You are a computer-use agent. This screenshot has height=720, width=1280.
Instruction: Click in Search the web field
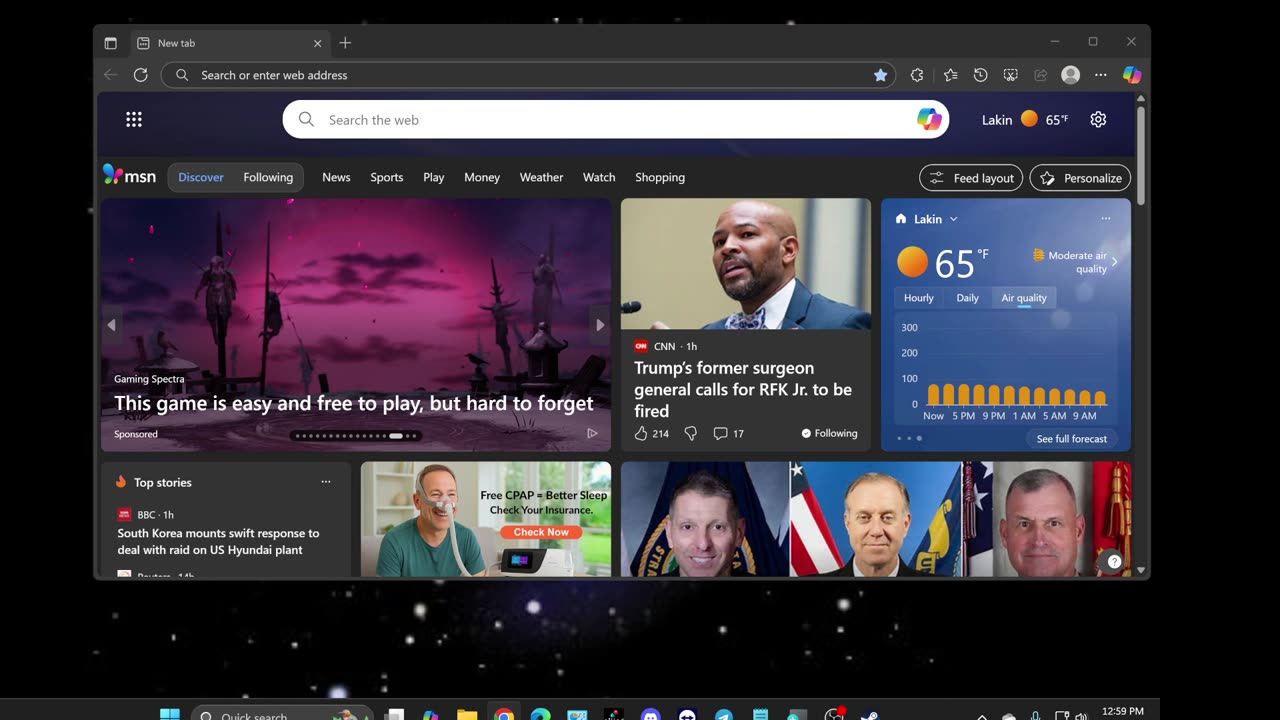(x=615, y=120)
